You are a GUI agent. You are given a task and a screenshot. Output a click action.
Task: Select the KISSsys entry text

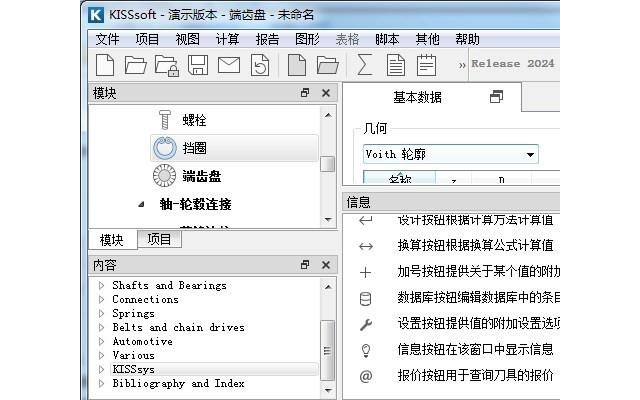pos(133,369)
